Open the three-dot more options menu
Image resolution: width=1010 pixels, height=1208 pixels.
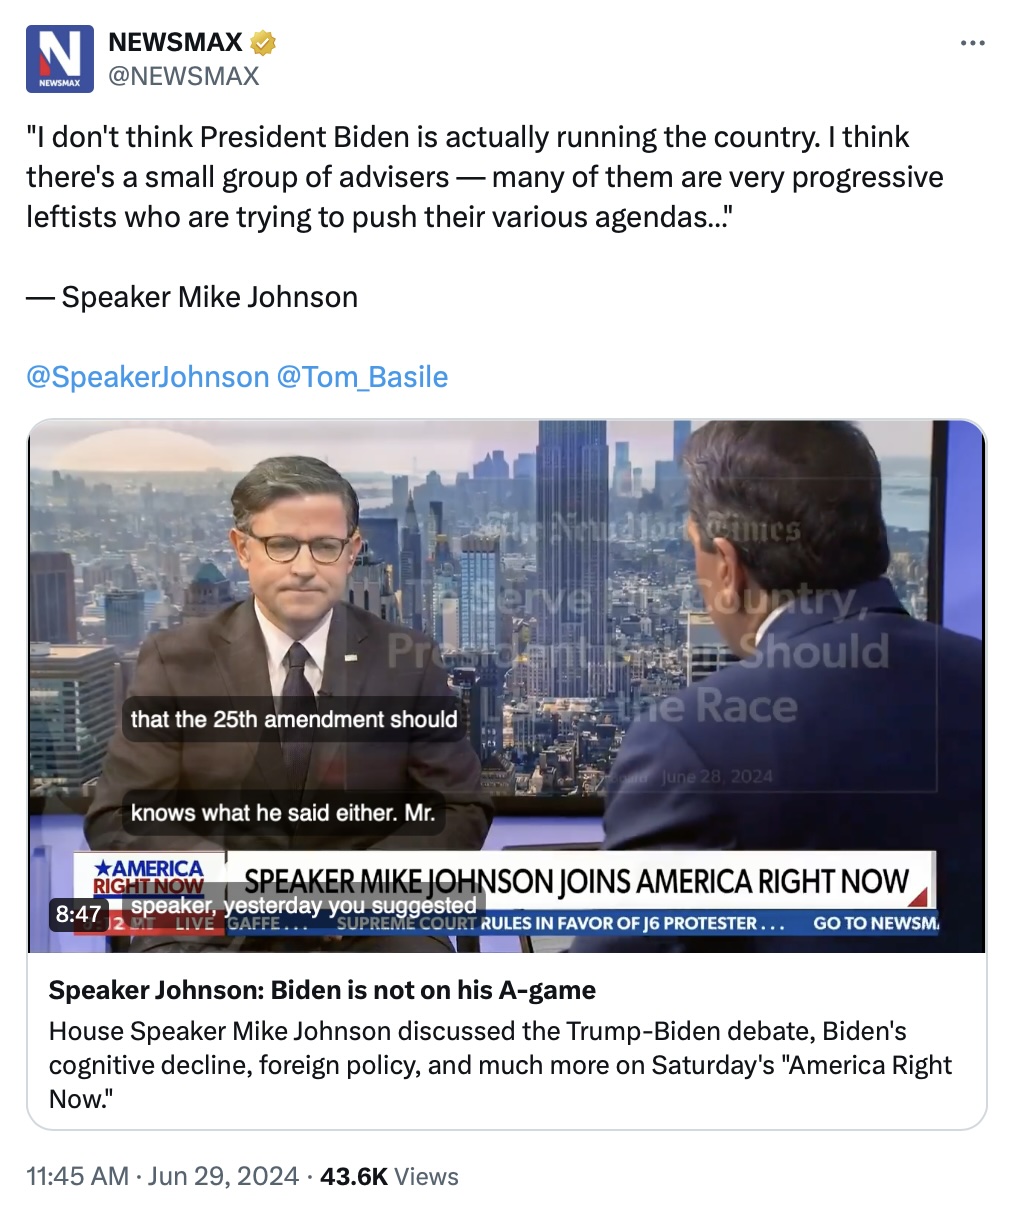[972, 43]
